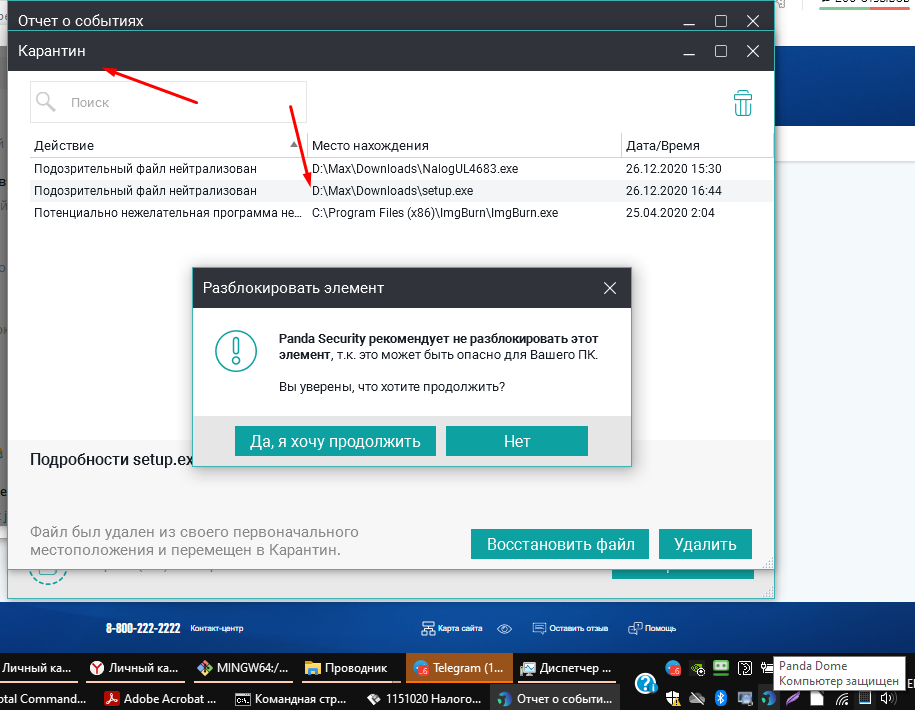Click 'Восстановить файл' button
The image size is (915, 710).
[x=560, y=544]
